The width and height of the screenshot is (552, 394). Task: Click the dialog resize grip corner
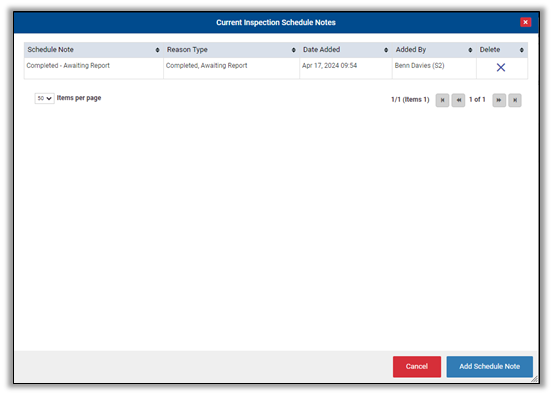(x=534, y=379)
